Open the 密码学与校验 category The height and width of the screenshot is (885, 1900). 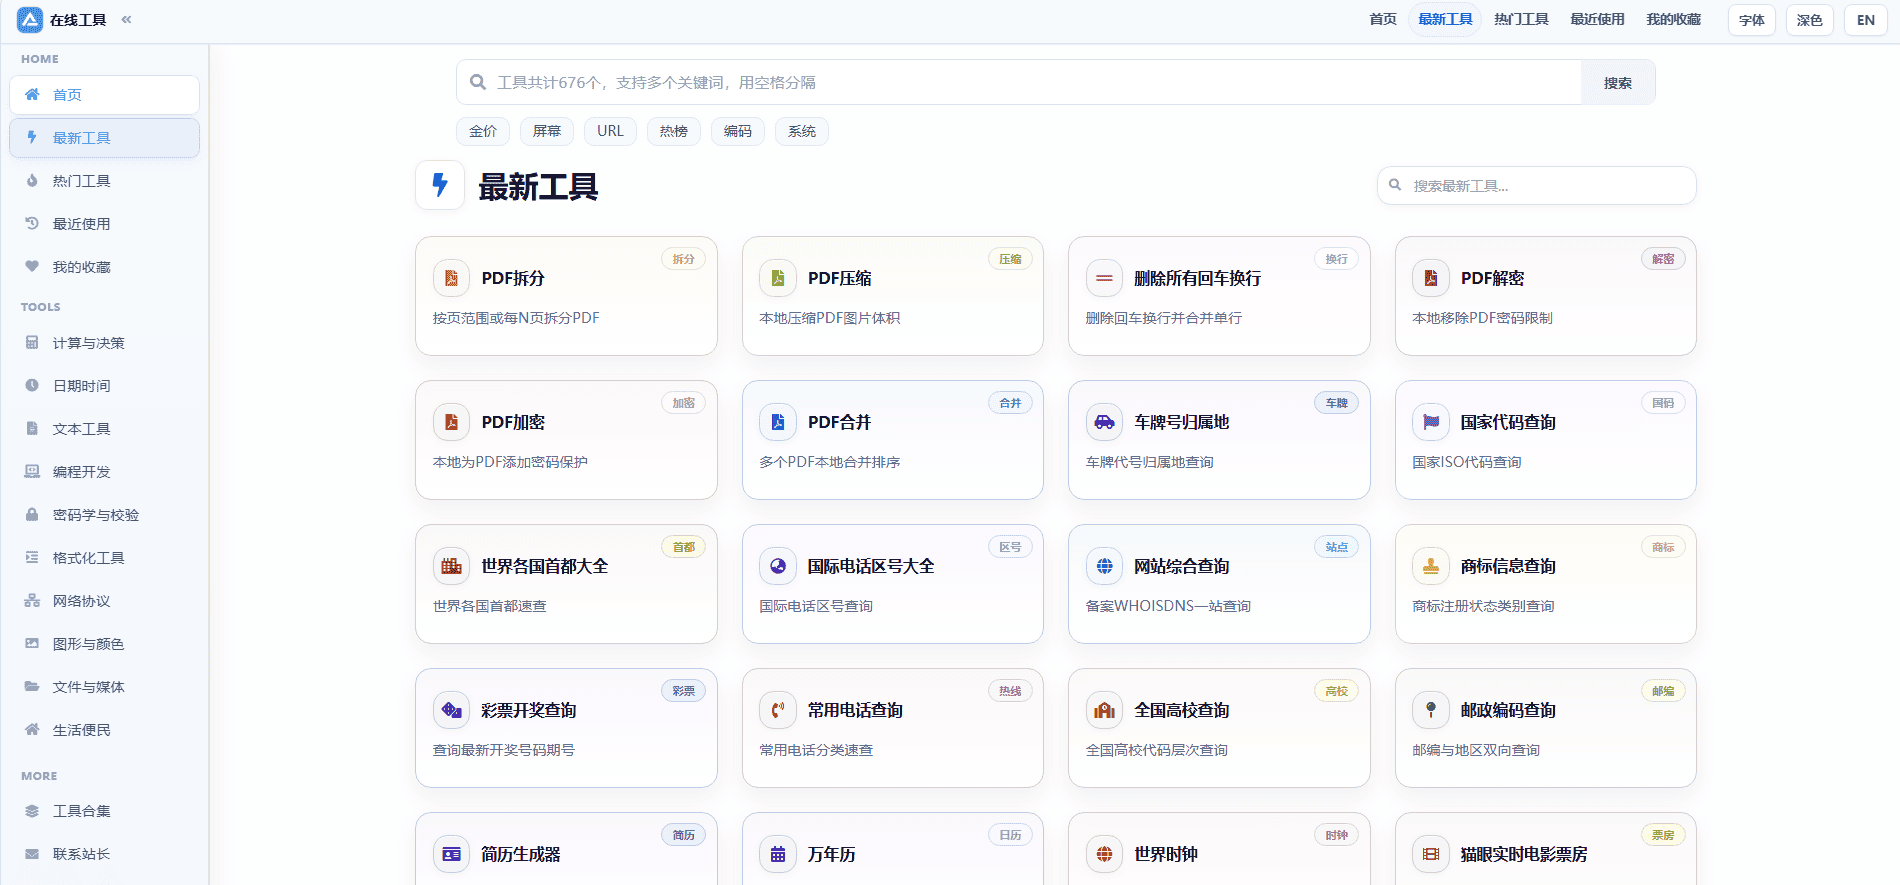click(x=104, y=515)
